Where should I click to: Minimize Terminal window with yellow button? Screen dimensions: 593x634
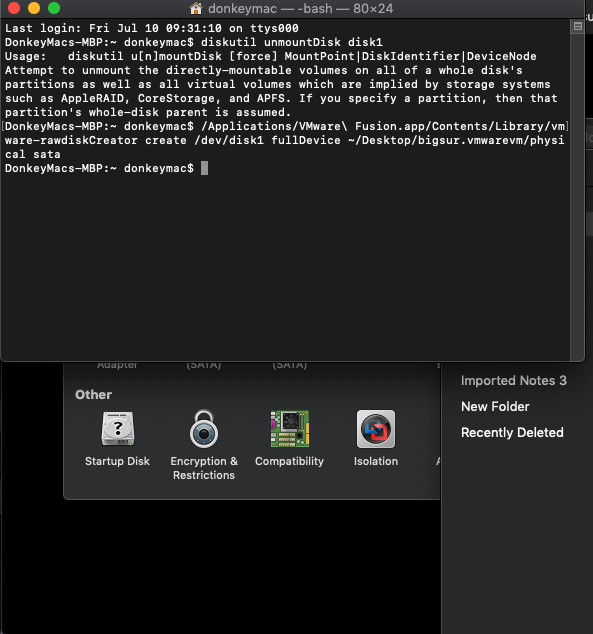tap(34, 8)
